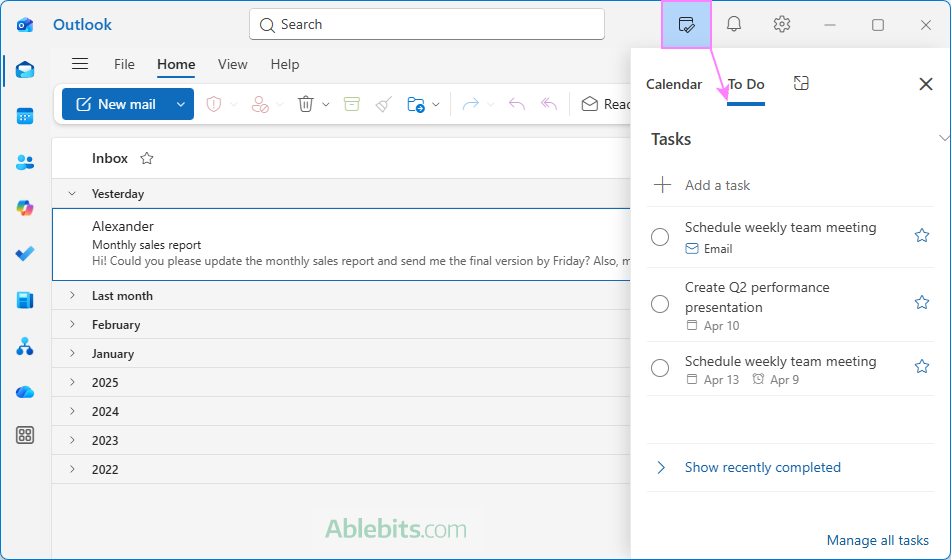Add Inbox to favorites star
This screenshot has height=560, width=951.
pyautogui.click(x=147, y=158)
